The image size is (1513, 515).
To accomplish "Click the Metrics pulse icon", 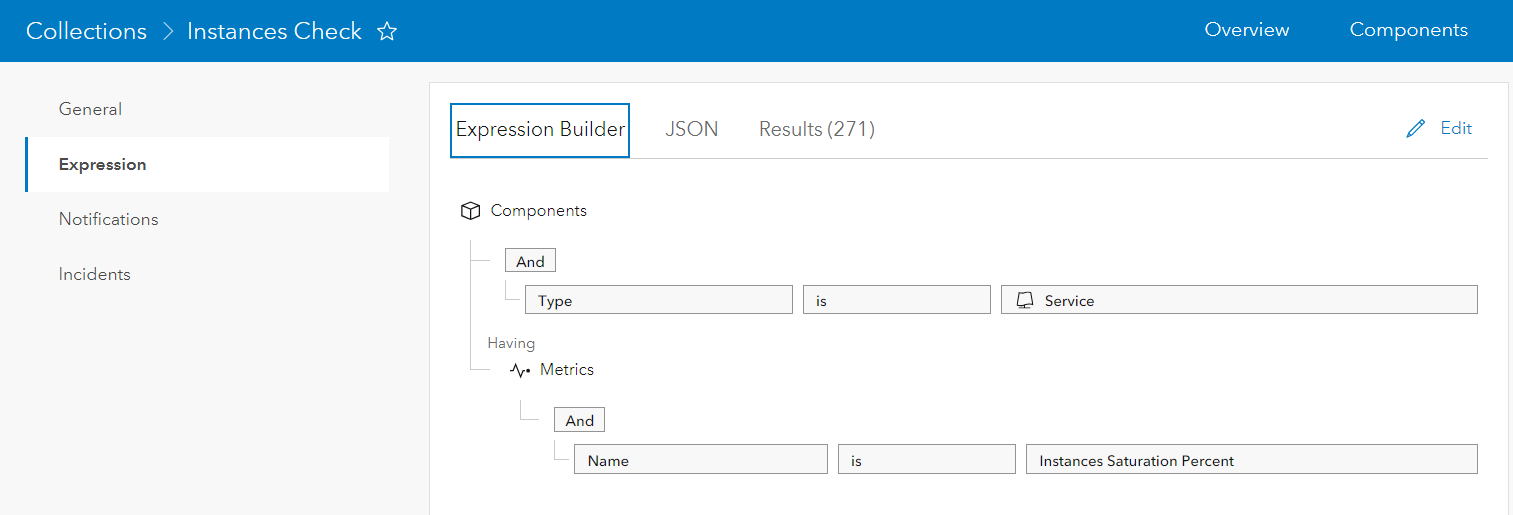I will 520,370.
